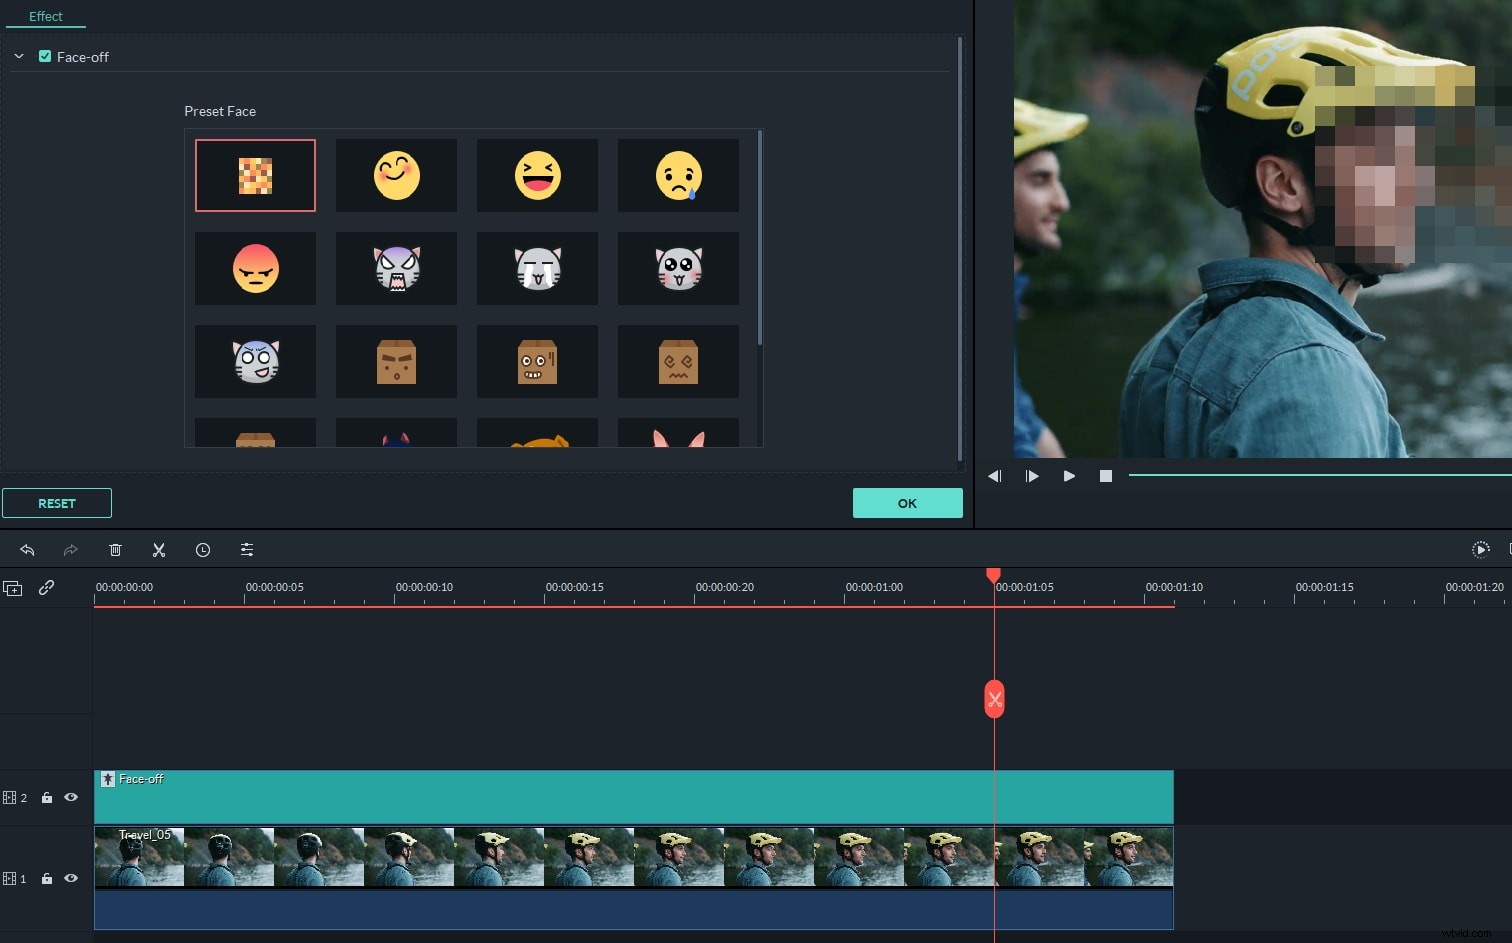Open the adjustment sliders icon
Screen dimensions: 1512x943
click(x=247, y=549)
